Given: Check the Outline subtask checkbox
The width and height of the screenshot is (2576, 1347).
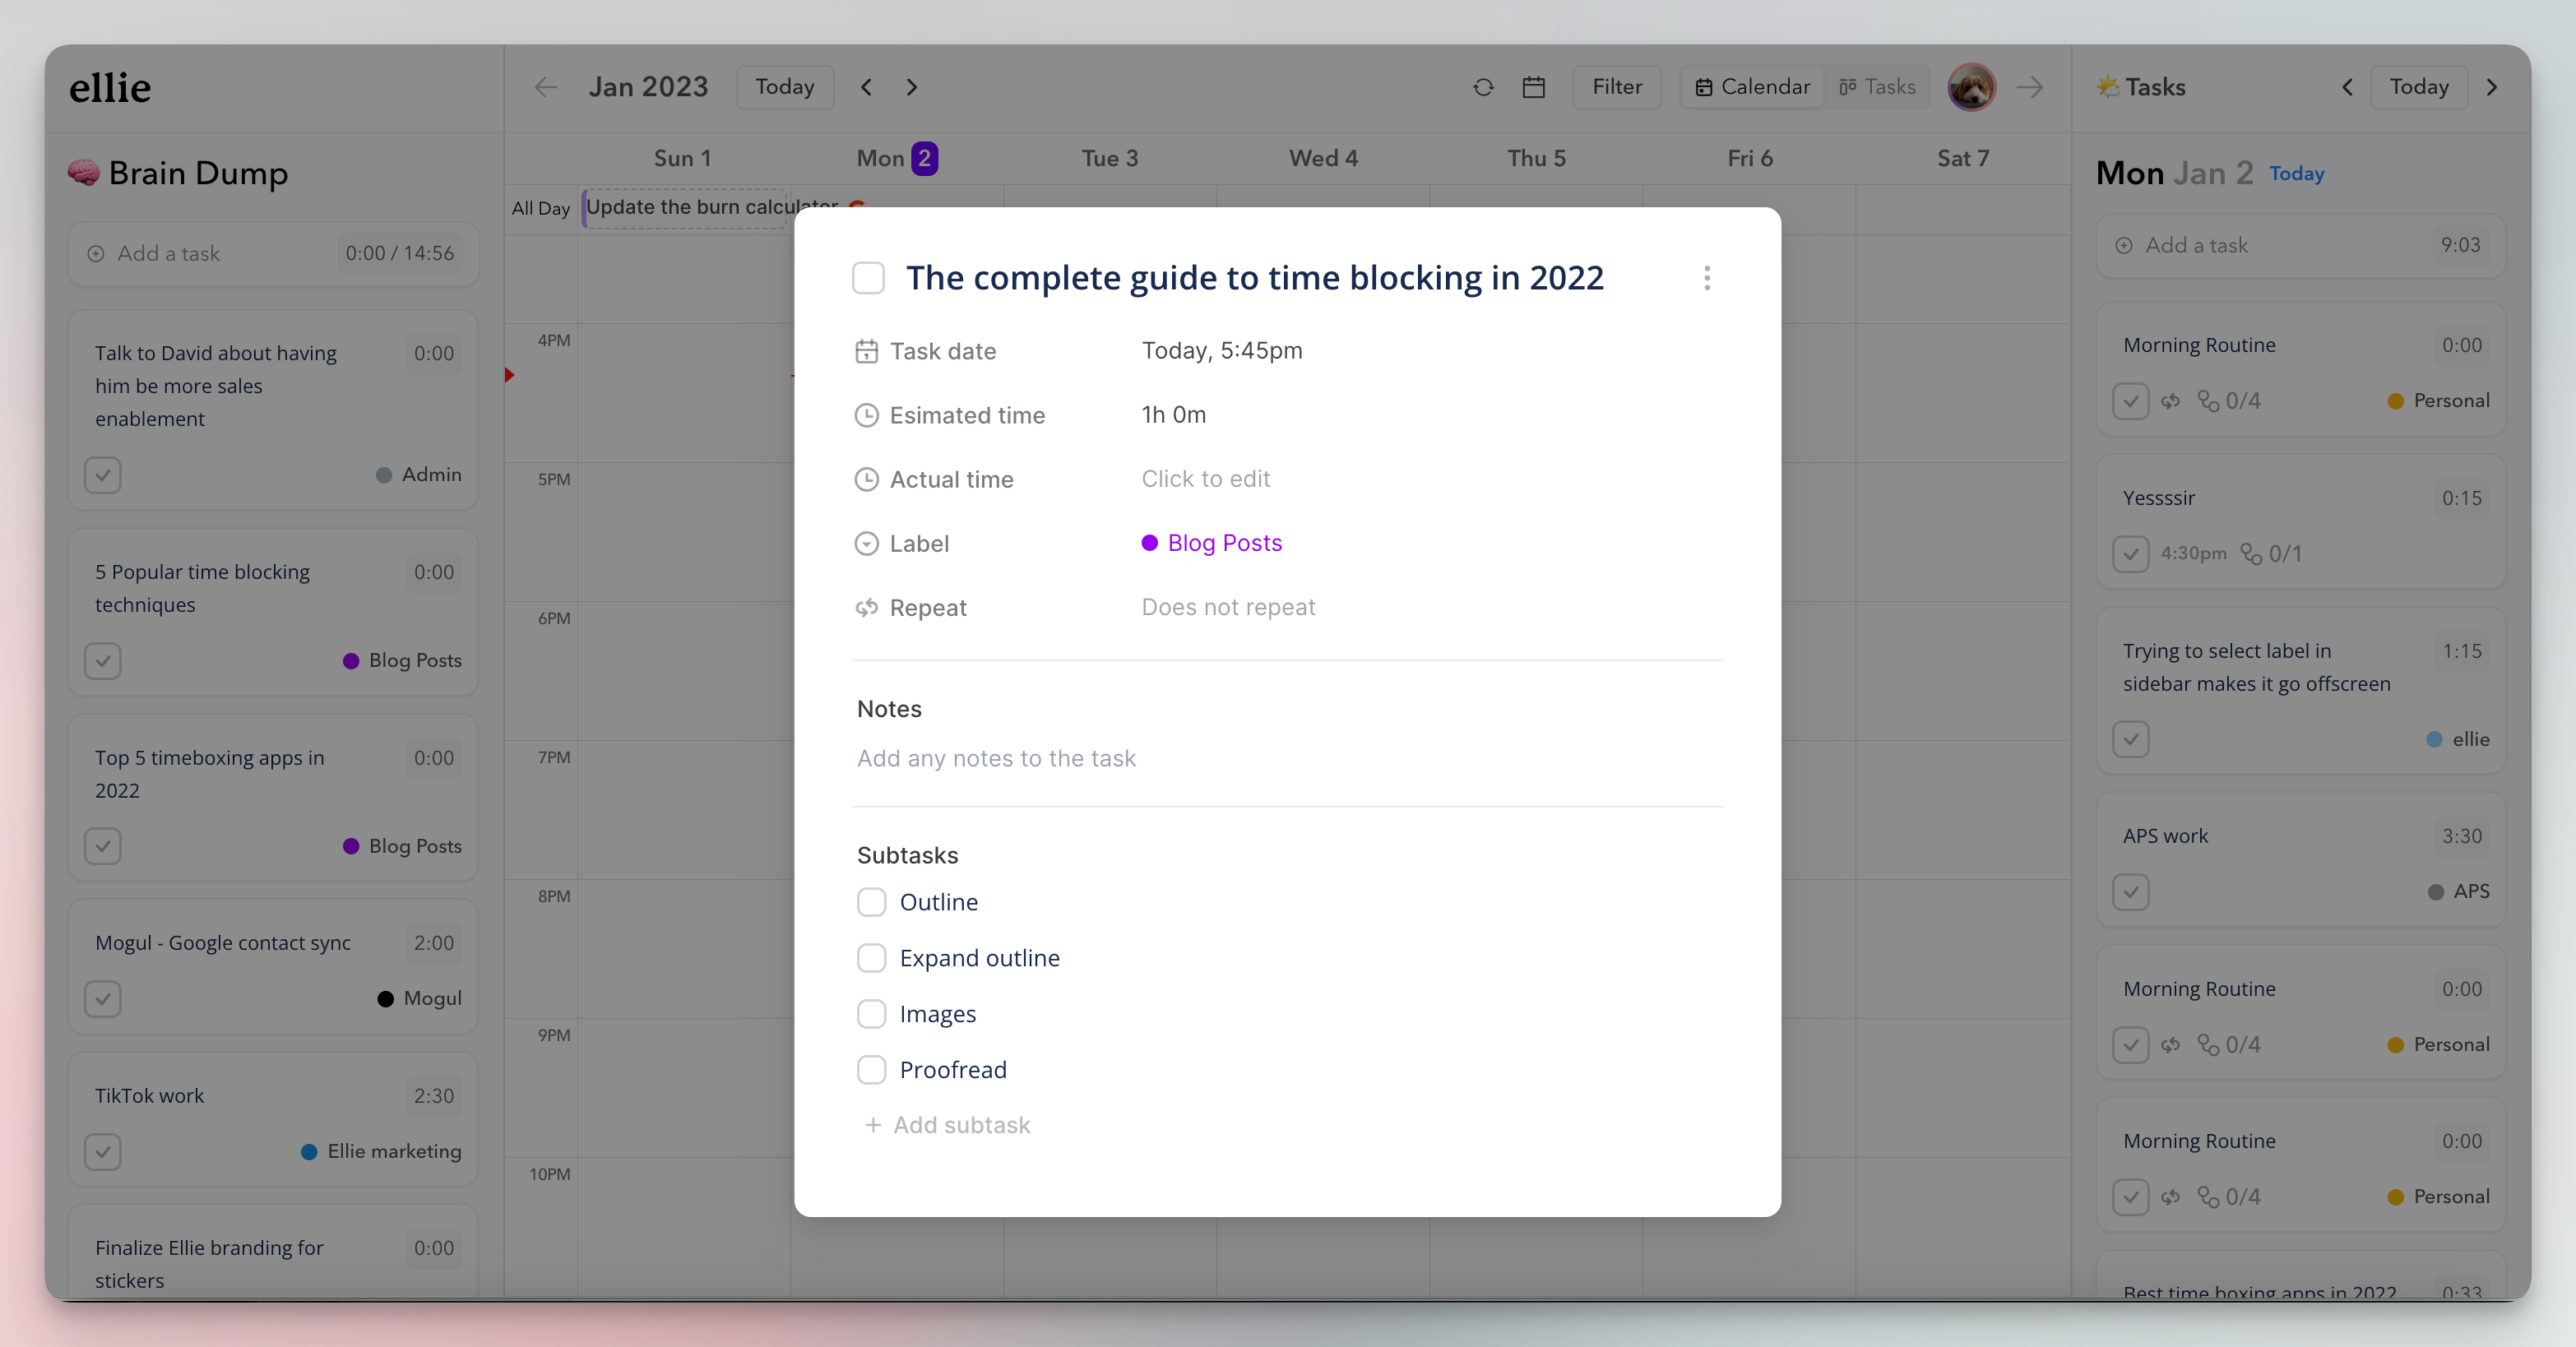Looking at the screenshot, I should coord(871,902).
